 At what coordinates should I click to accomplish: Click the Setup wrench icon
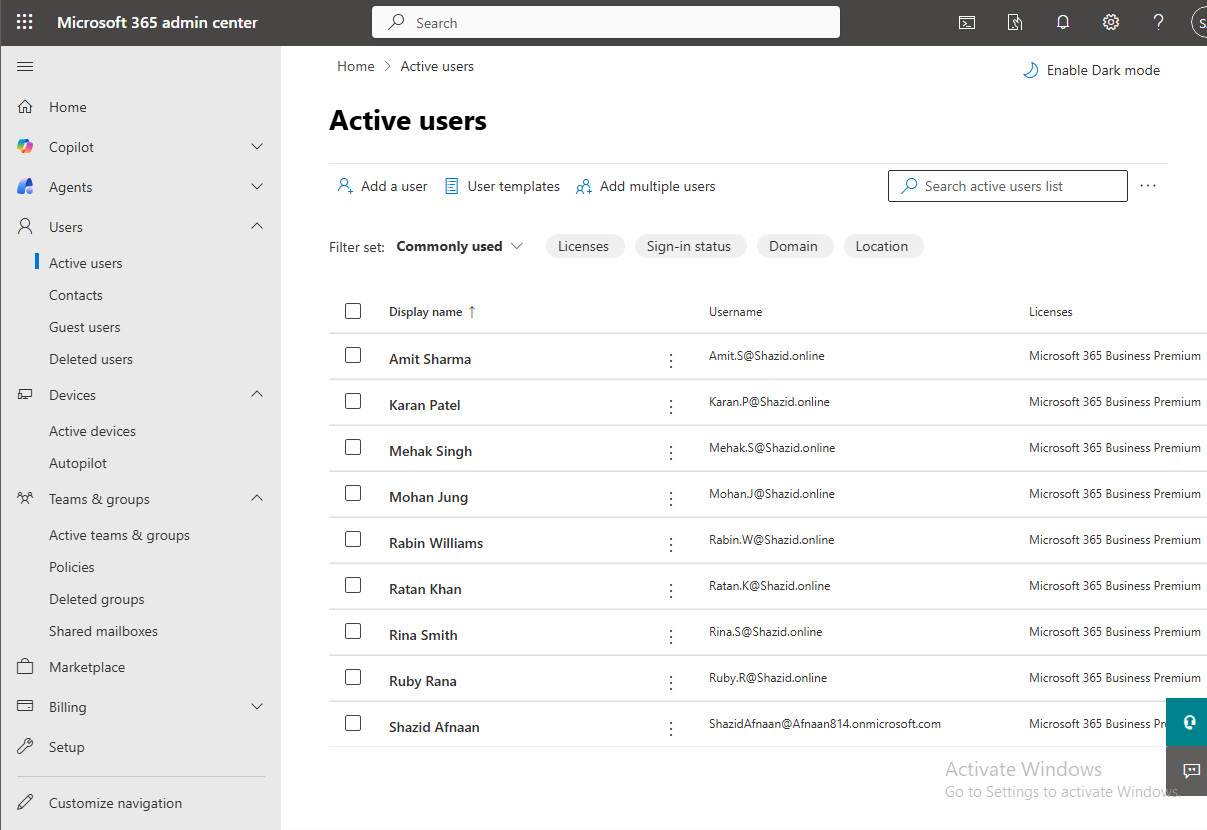click(26, 747)
